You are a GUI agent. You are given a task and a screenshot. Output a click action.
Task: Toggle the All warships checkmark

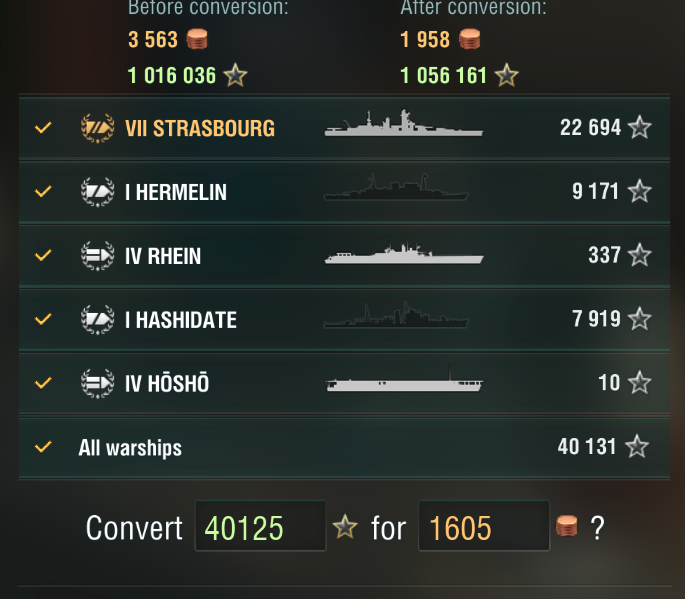[x=43, y=447]
